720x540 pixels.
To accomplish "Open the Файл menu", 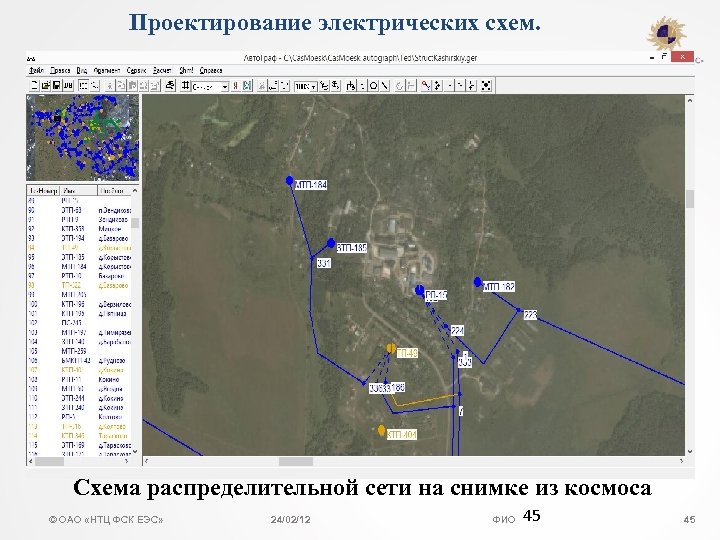I will point(36,70).
